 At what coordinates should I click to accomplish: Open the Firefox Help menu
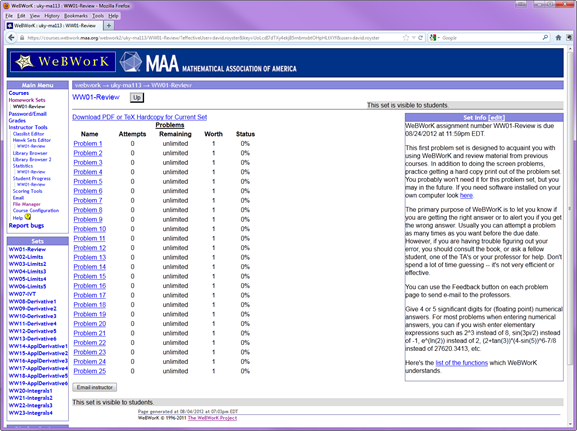113,16
